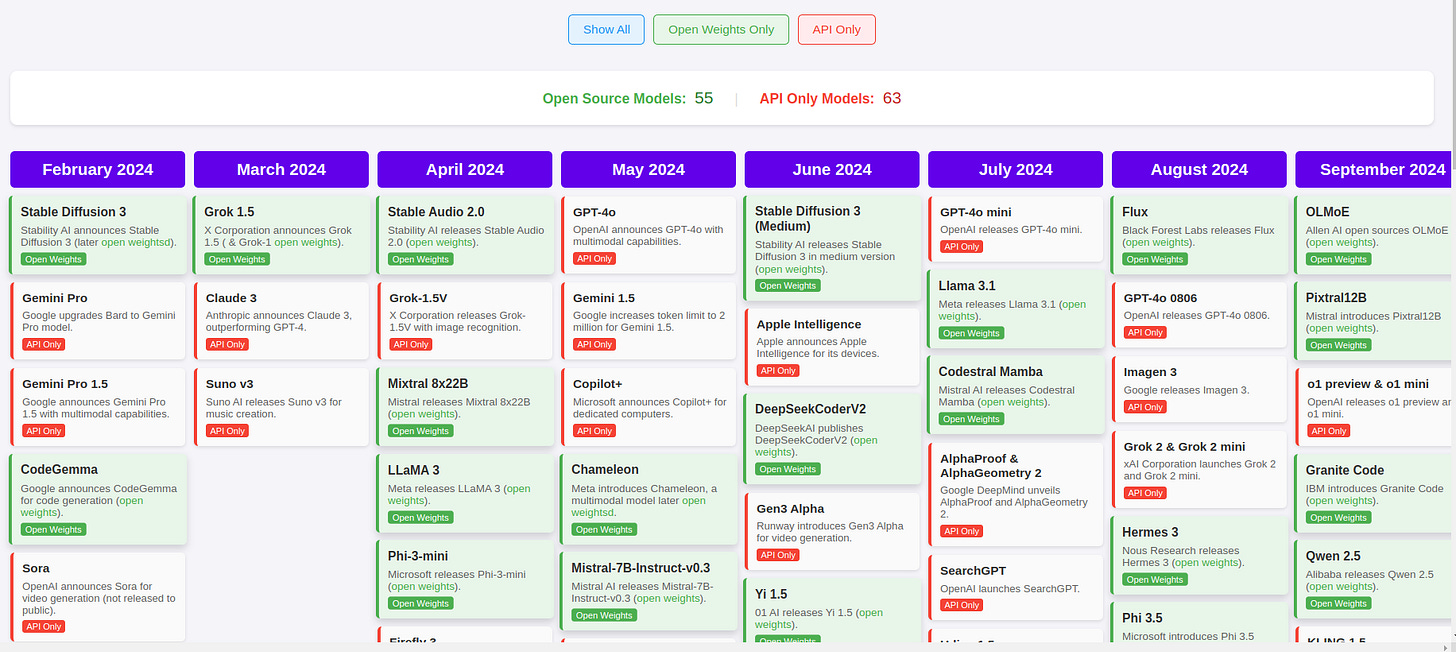The height and width of the screenshot is (652, 1456).
Task: Open the Stable Diffusion 3 February card title
Action: click(74, 212)
